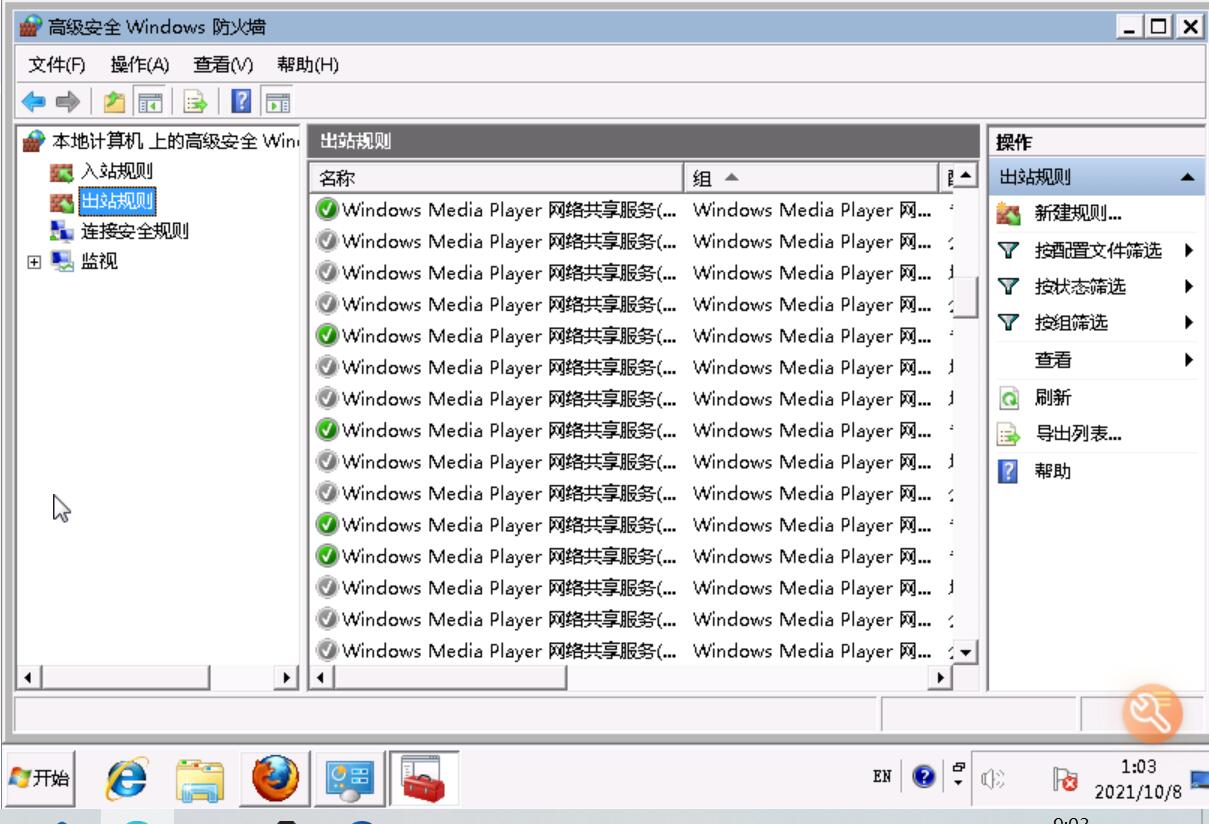Image resolution: width=1209 pixels, height=824 pixels.
Task: Open 连接安全规则 node
Action: point(132,231)
